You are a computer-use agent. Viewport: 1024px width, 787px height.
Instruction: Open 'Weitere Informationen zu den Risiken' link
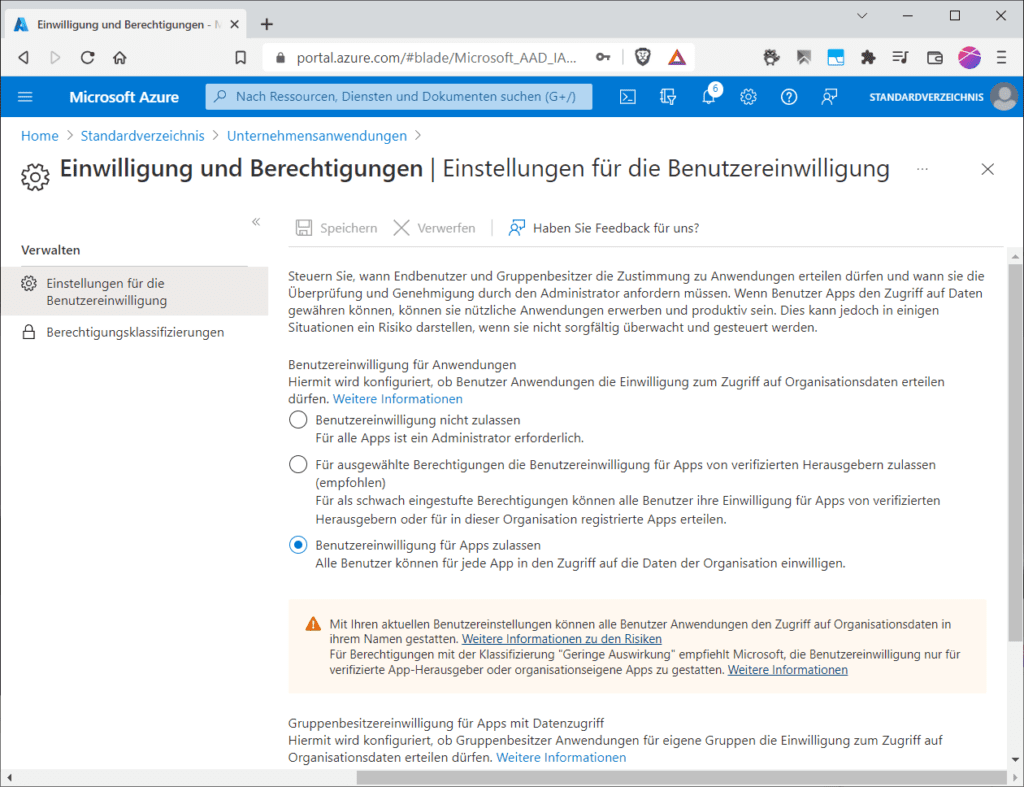pos(562,639)
